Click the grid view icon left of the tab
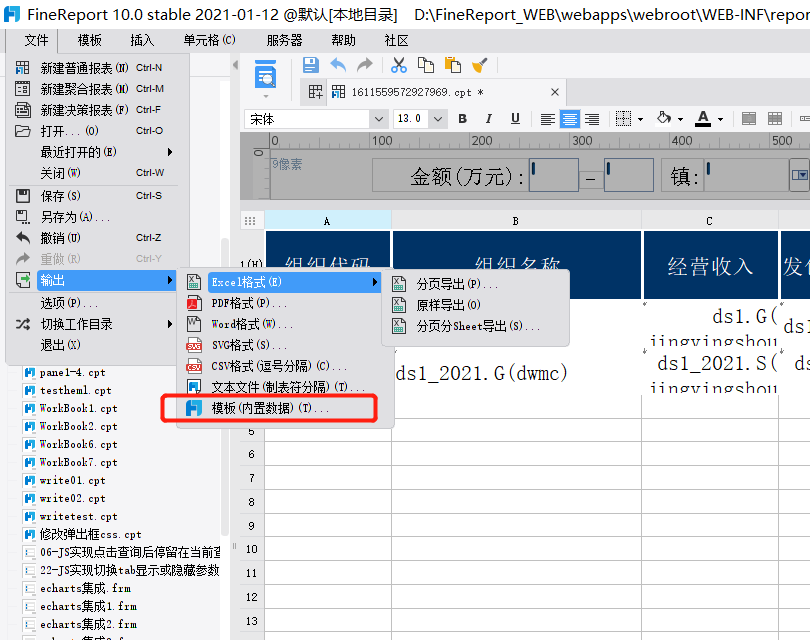This screenshot has width=810, height=640. 315,92
